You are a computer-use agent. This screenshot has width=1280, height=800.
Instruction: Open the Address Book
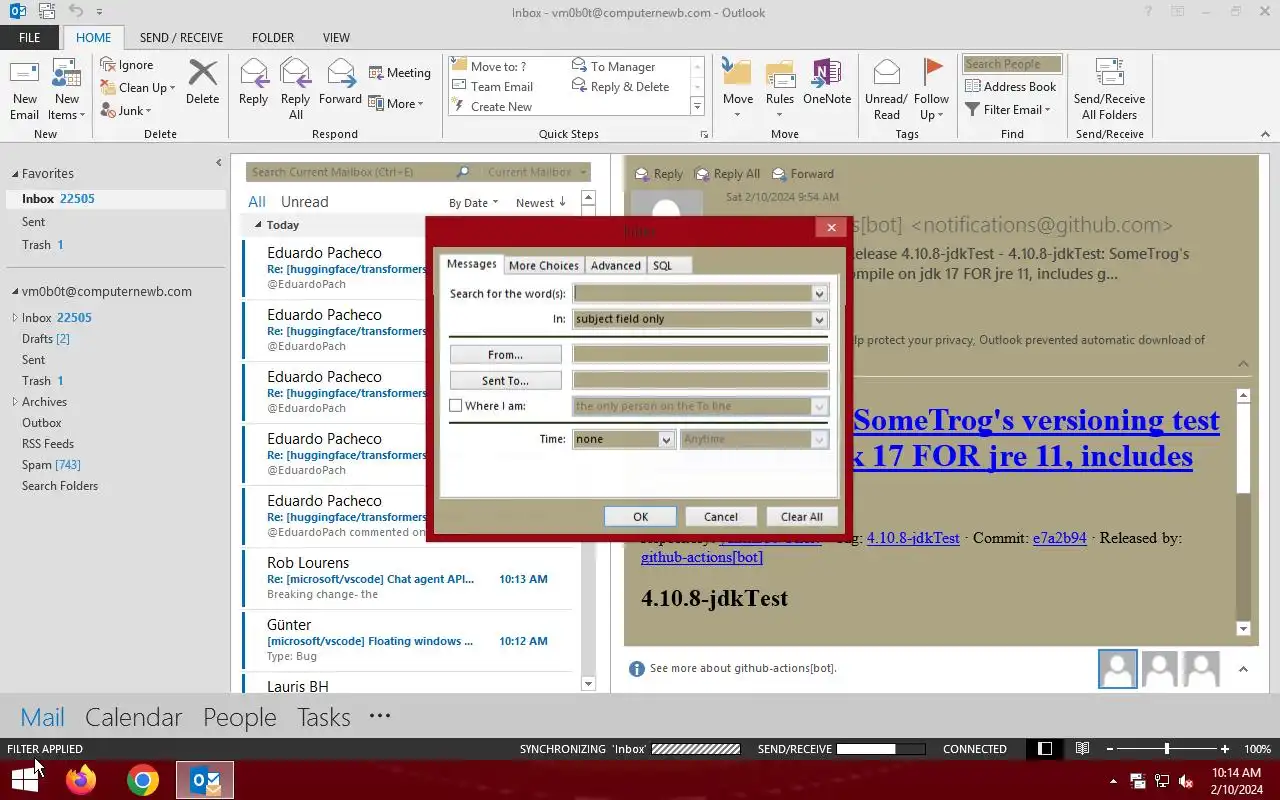click(1010, 87)
